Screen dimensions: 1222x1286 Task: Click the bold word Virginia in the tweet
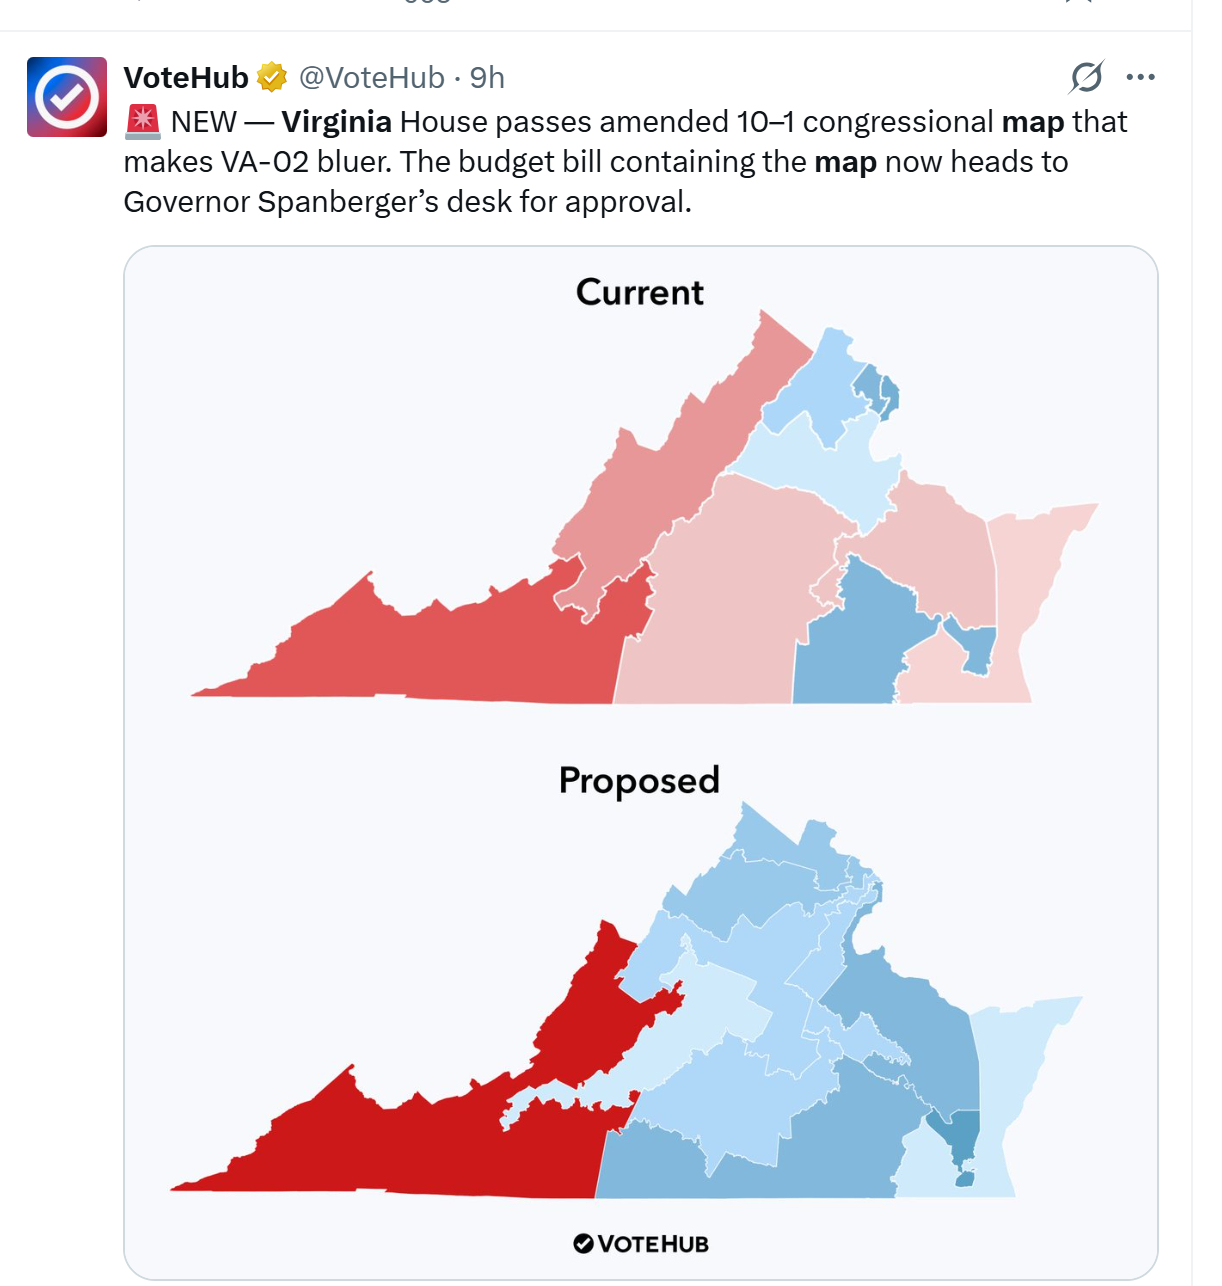click(x=336, y=122)
